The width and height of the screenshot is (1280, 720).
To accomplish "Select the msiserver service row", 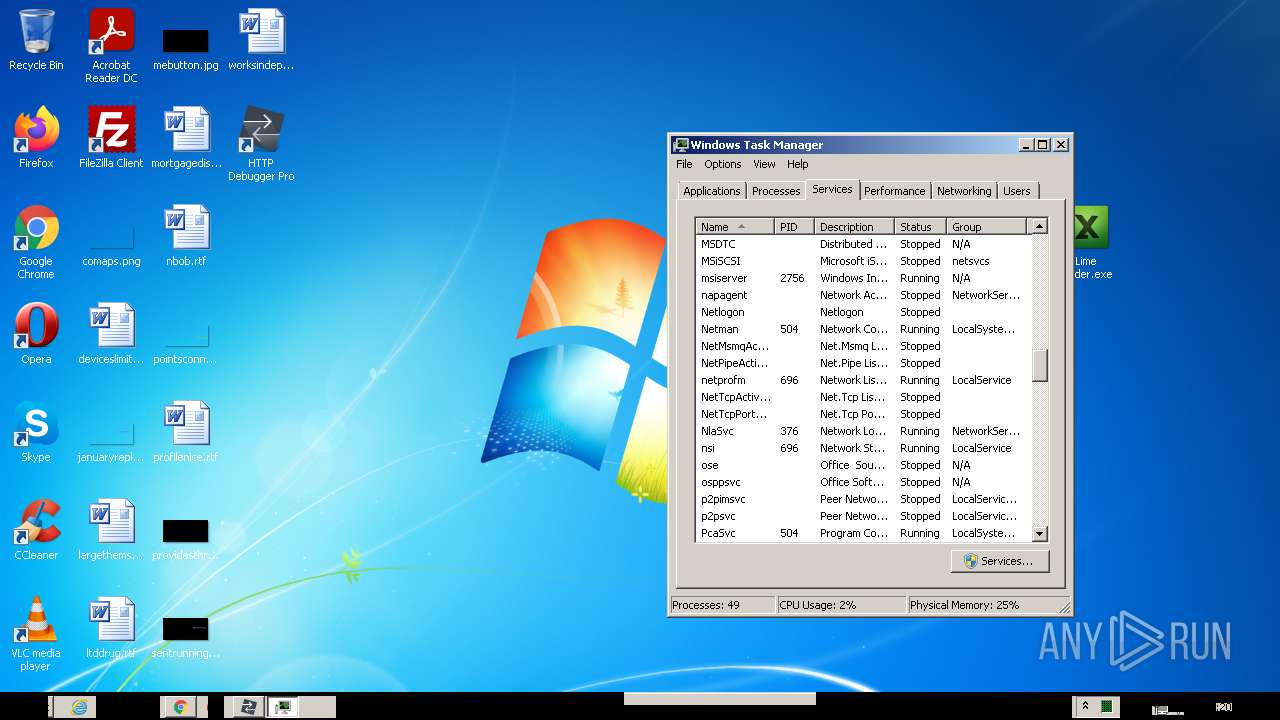I will click(862, 278).
